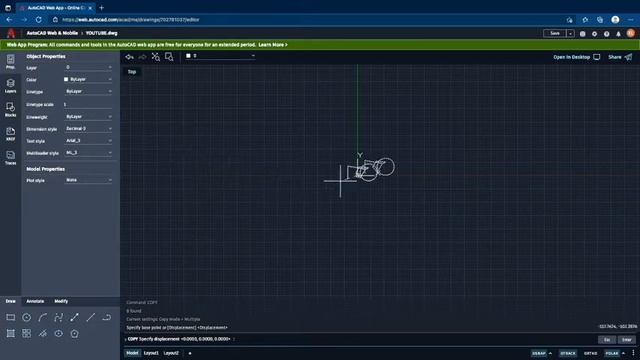Select the plain diagonal line tool
This screenshot has width=640, height=360.
pyautogui.click(x=91, y=317)
